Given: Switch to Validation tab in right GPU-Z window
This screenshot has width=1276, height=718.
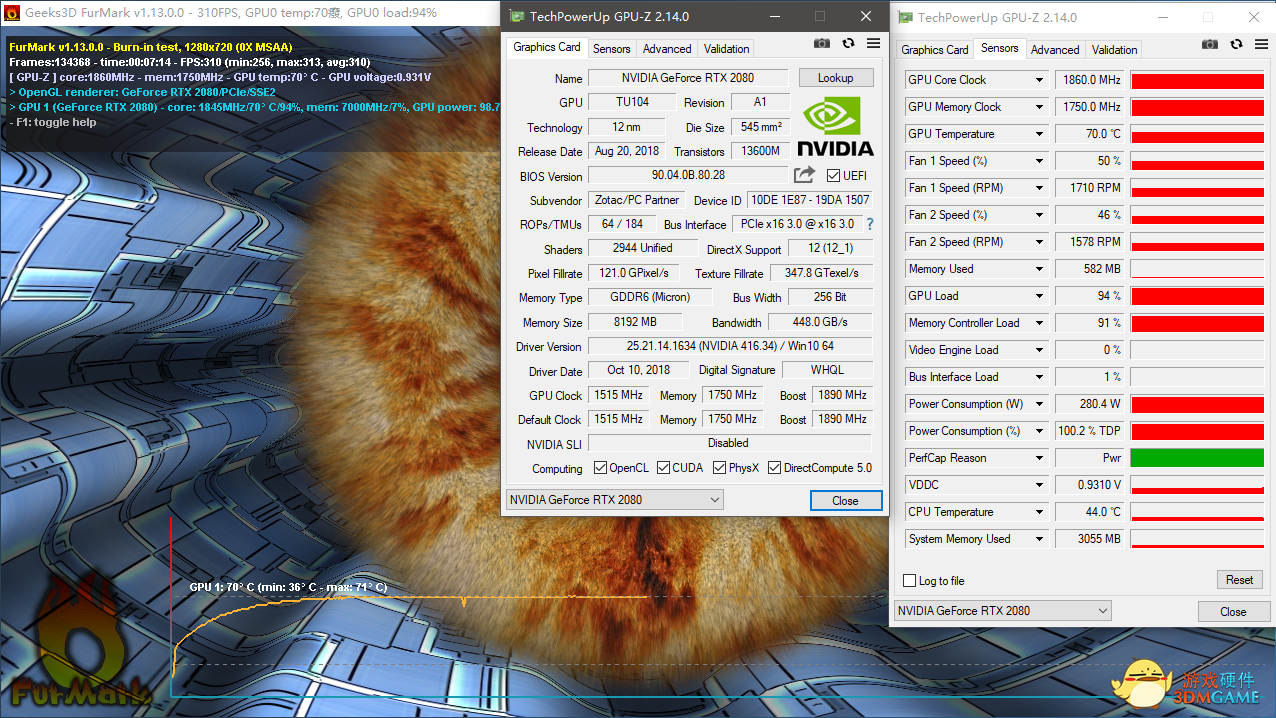Looking at the screenshot, I should (x=1114, y=49).
